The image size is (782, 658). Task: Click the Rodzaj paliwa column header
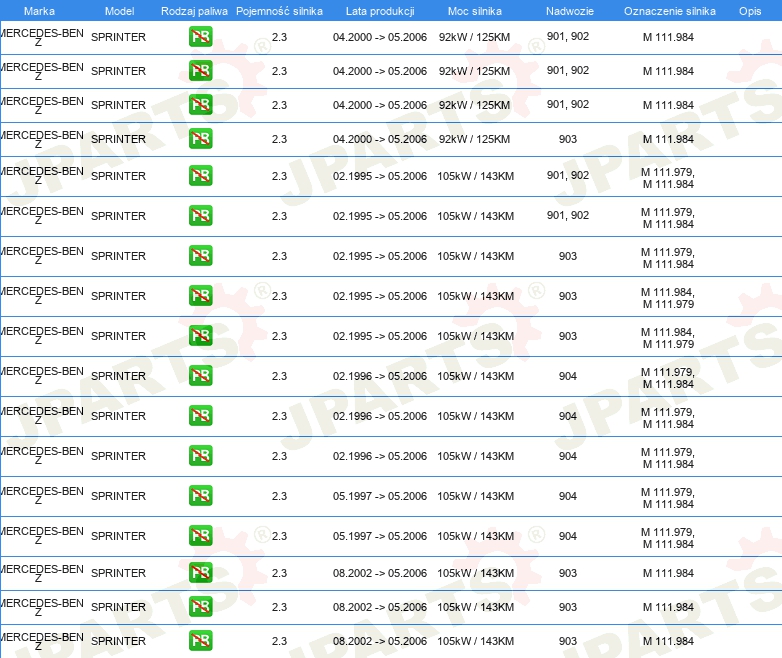pos(194,11)
